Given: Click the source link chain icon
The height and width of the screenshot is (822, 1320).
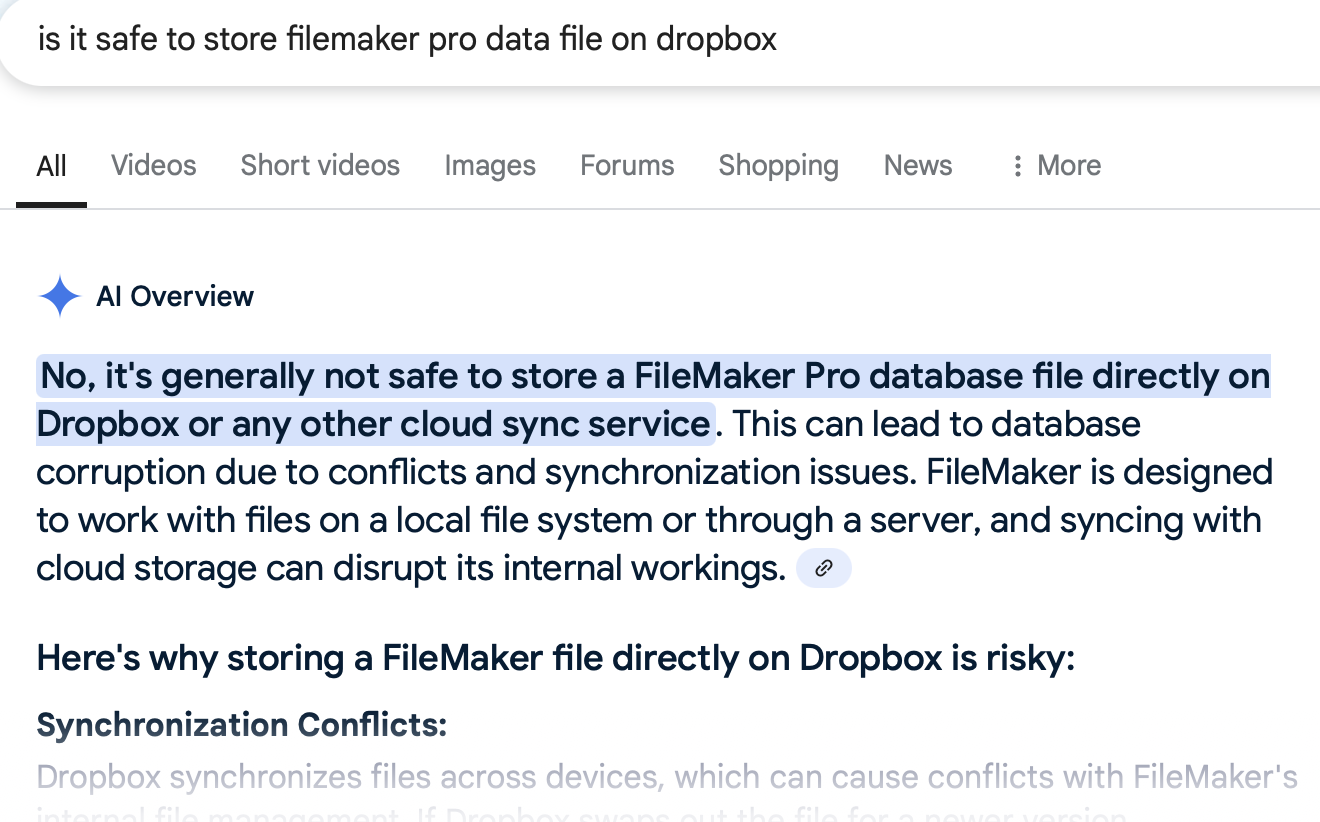Looking at the screenshot, I should pyautogui.click(x=823, y=568).
